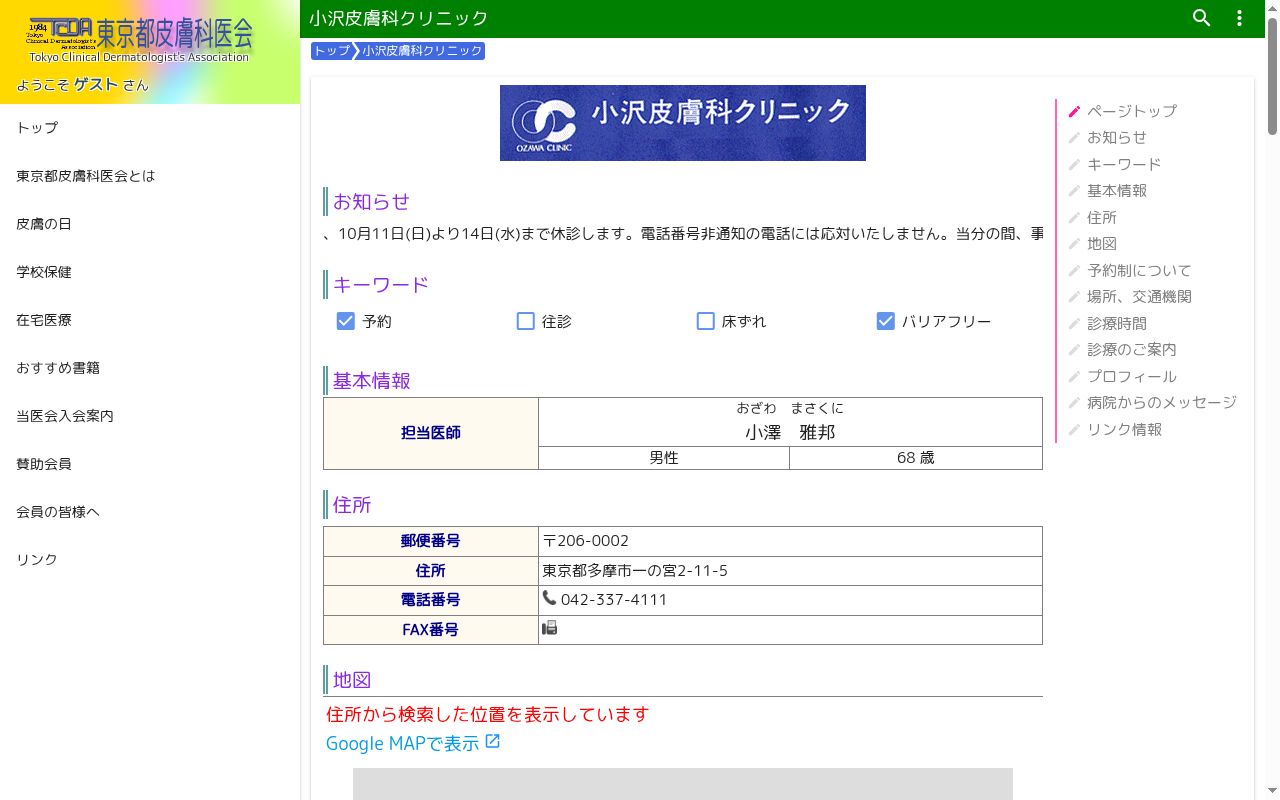
Task: Jump to プロフィール in the page index
Action: 1132,376
